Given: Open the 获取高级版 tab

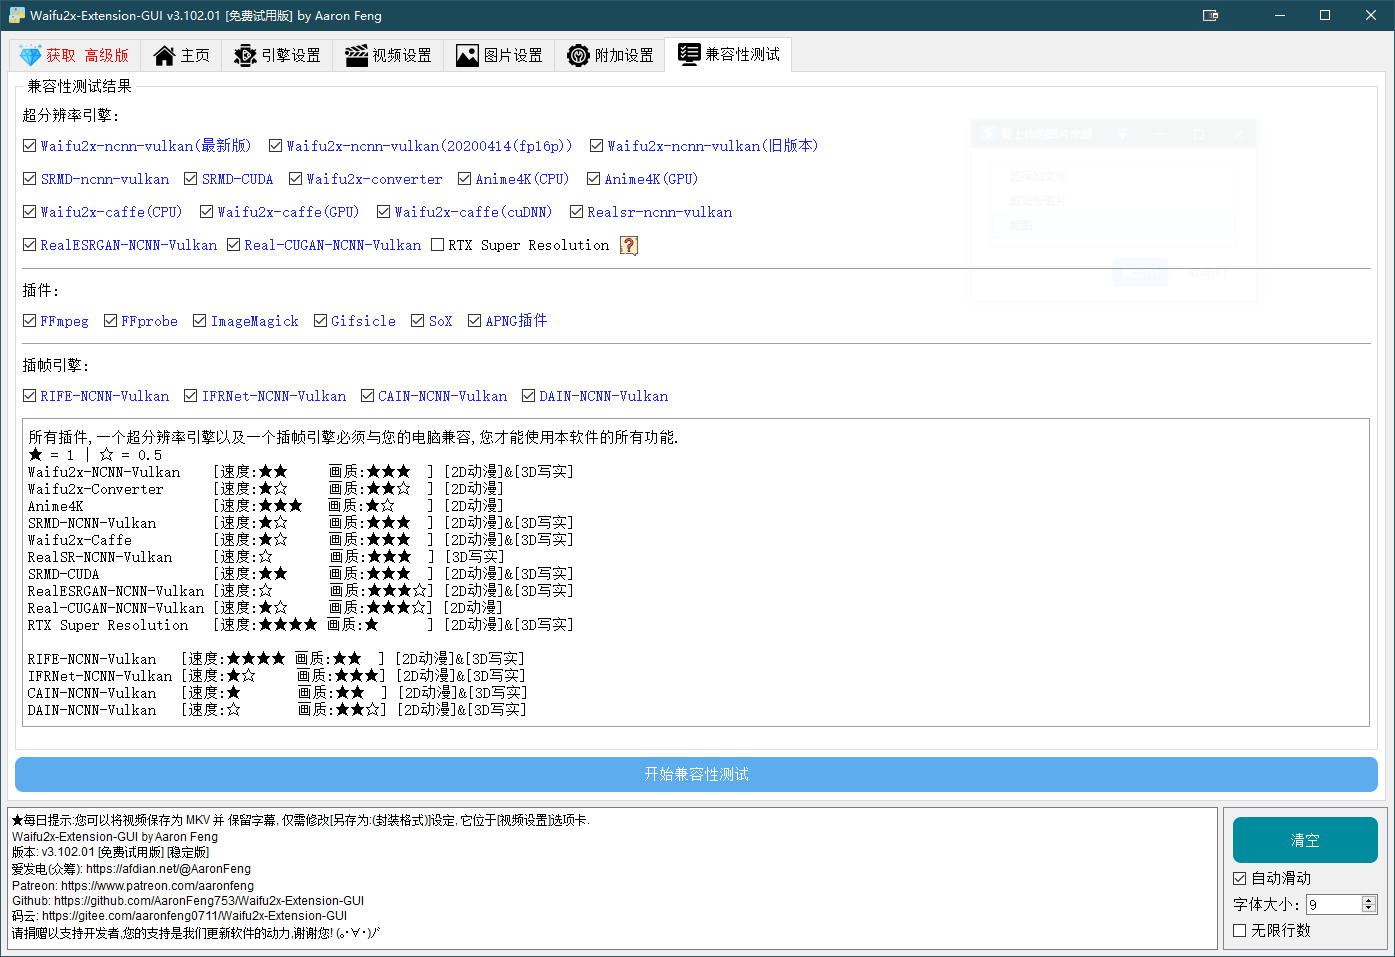Looking at the screenshot, I should click(x=75, y=56).
